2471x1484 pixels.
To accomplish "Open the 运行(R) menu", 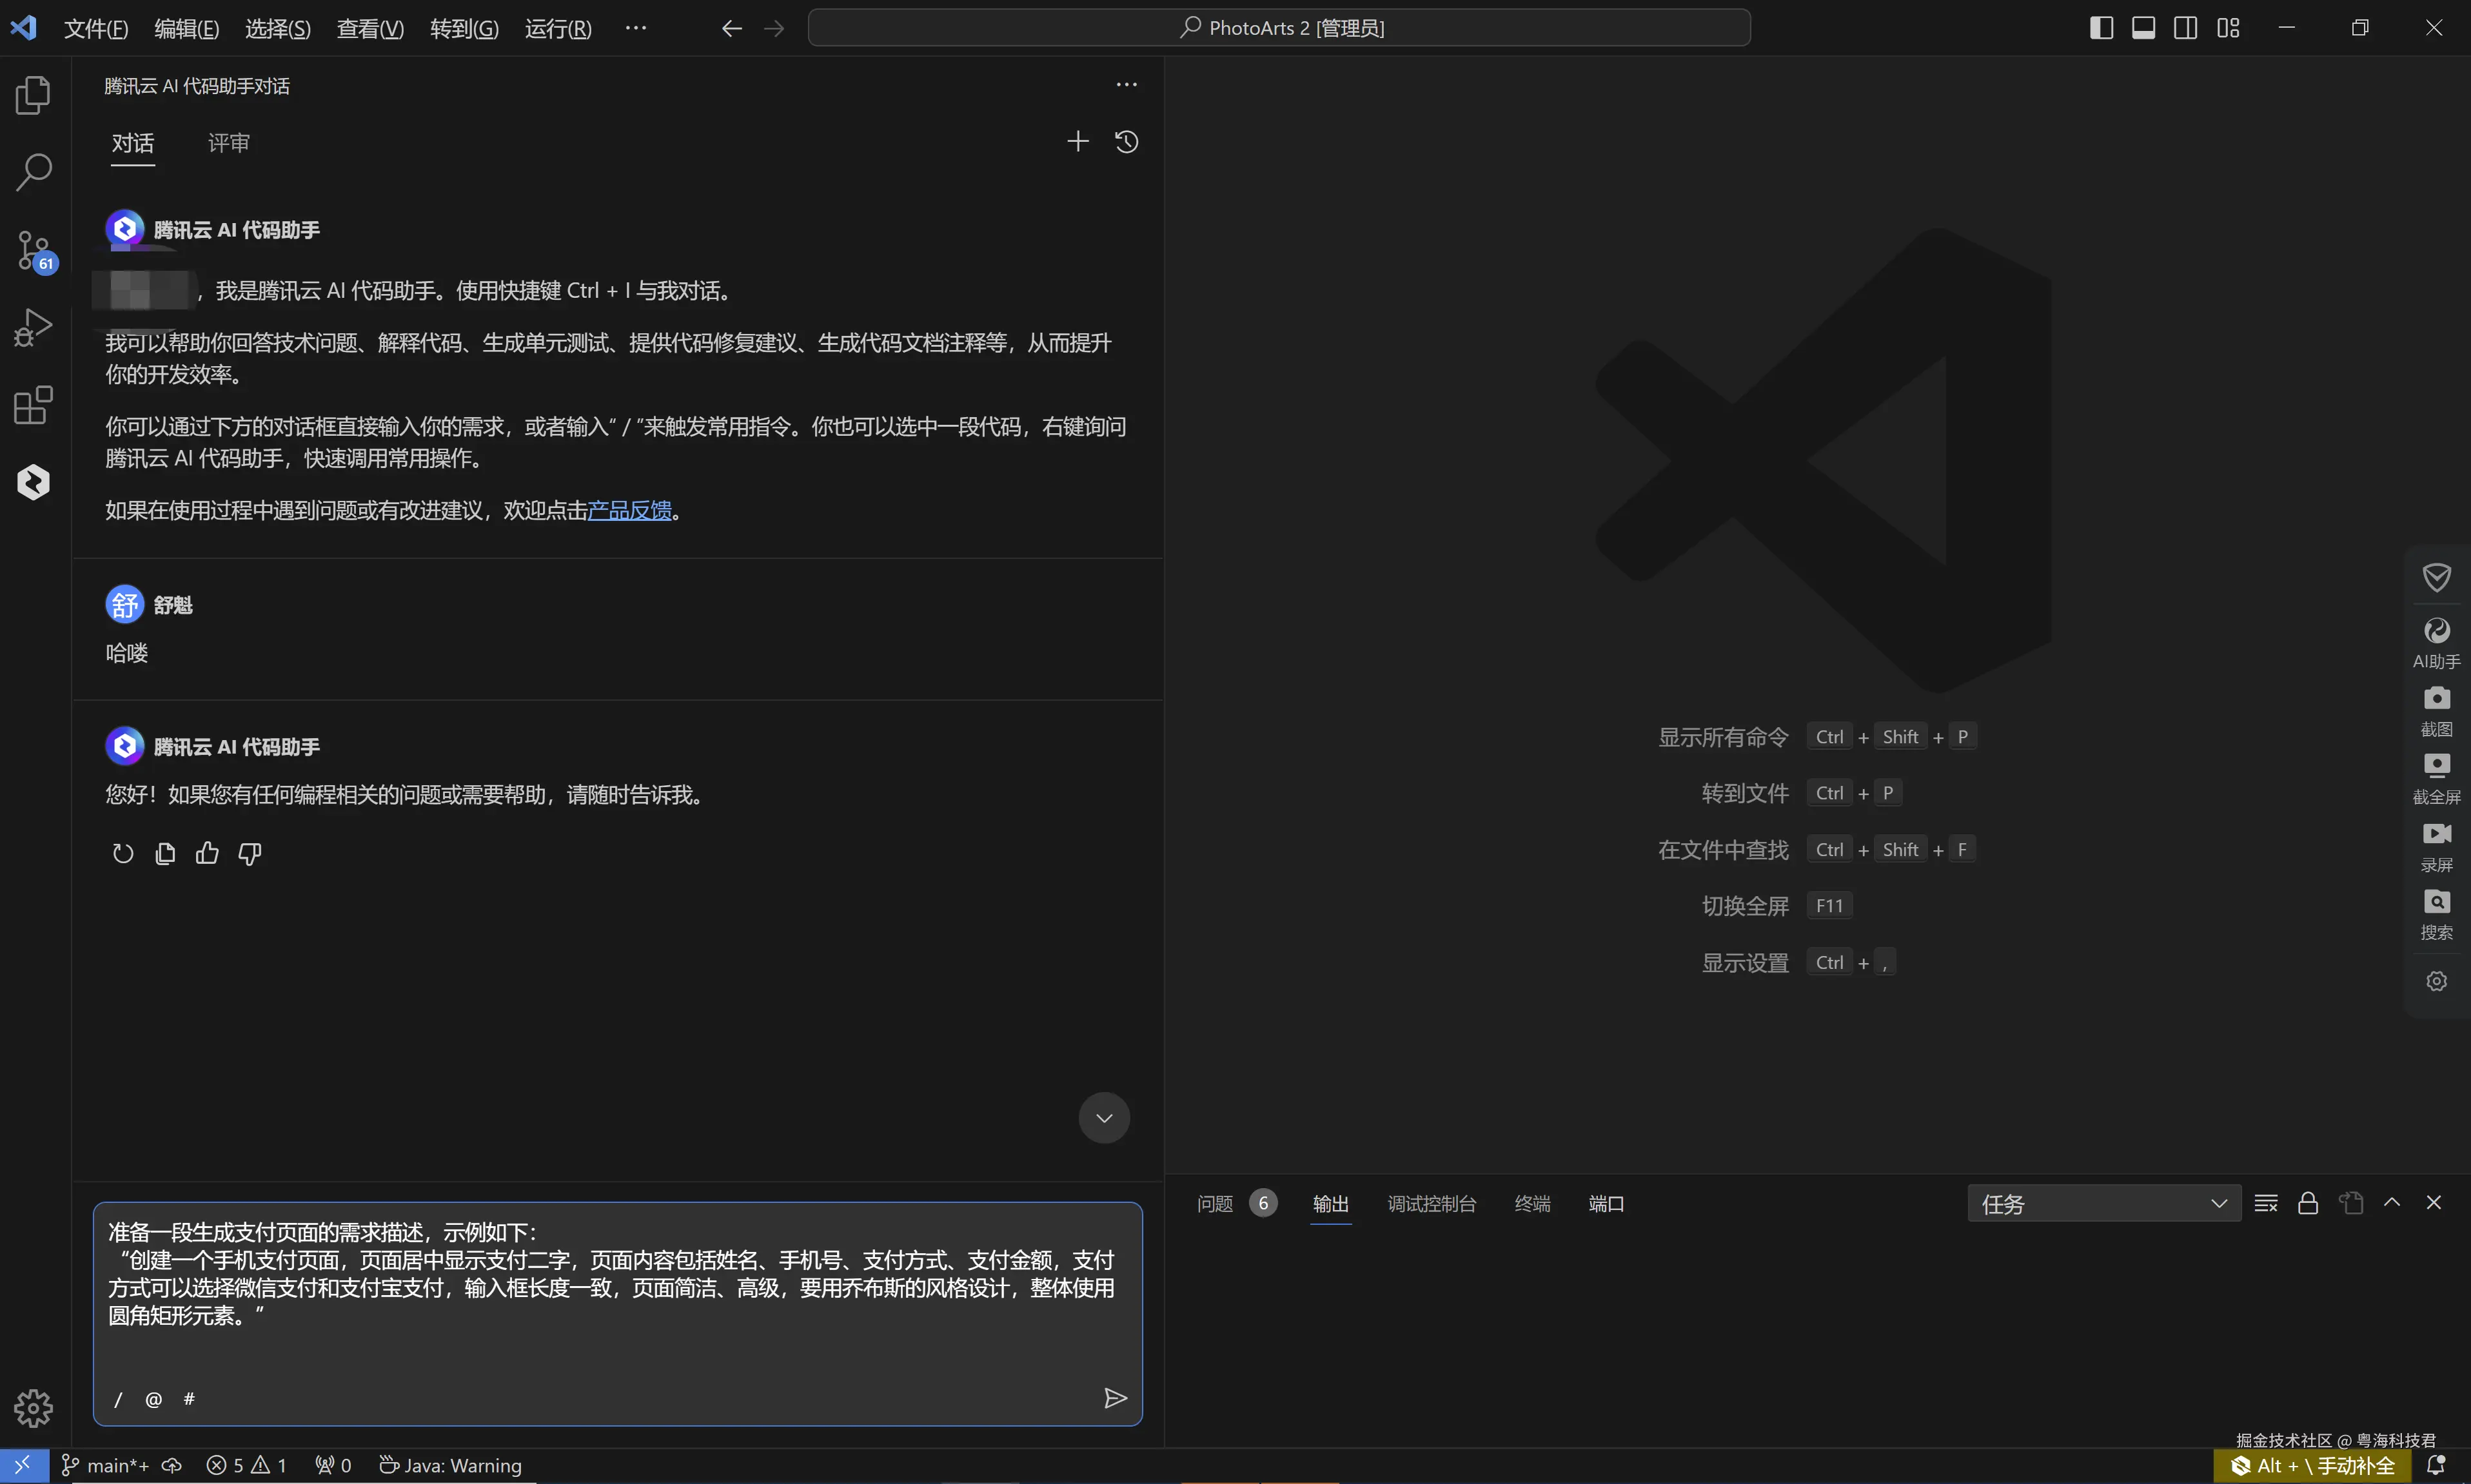I will [x=558, y=28].
